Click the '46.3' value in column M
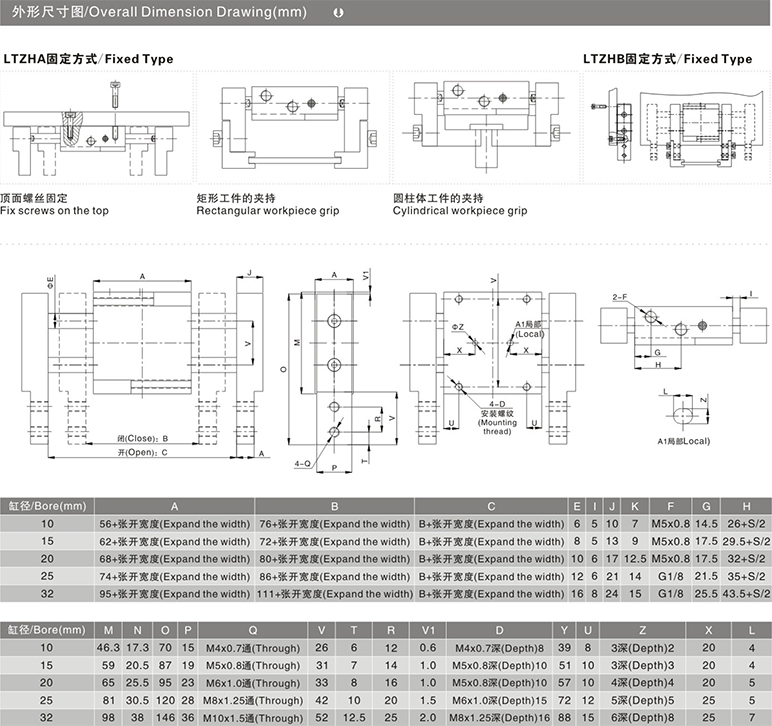 coord(108,648)
